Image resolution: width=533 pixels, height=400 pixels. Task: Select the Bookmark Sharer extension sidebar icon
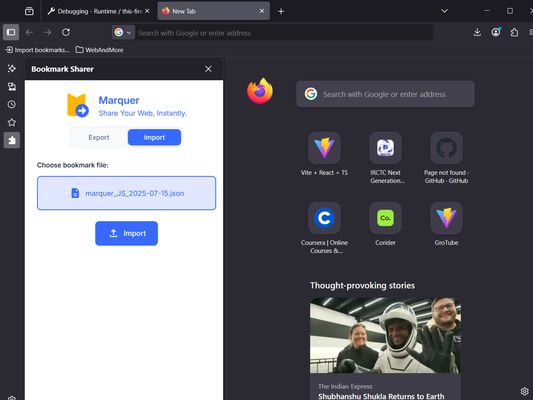pos(12,140)
